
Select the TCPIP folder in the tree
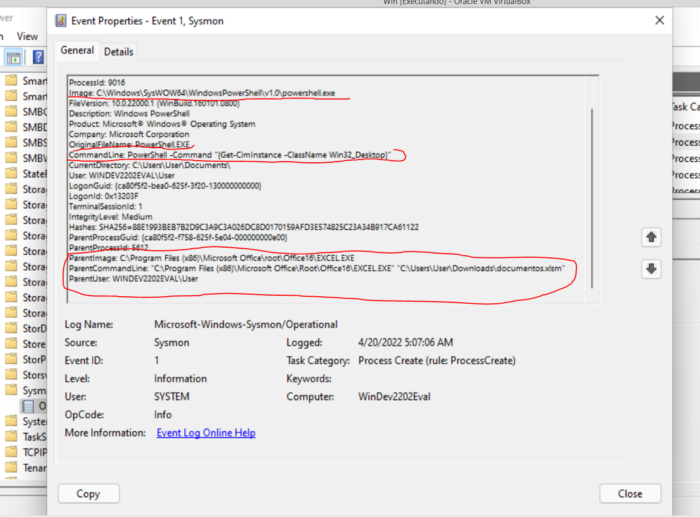pyautogui.click(x=25, y=452)
